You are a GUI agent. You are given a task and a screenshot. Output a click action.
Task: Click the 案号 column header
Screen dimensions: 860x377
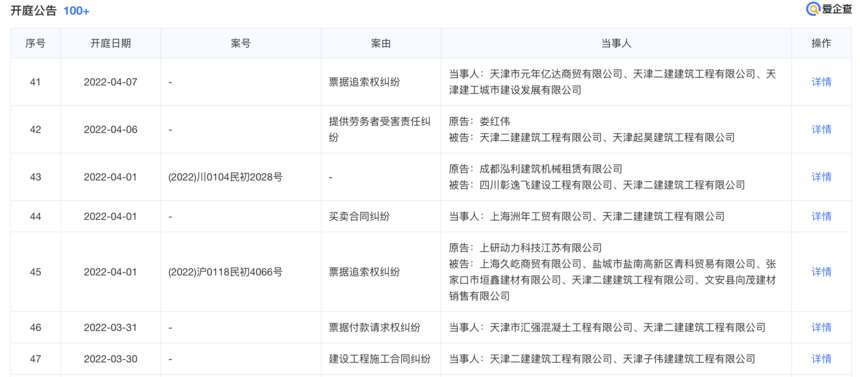[x=241, y=43]
